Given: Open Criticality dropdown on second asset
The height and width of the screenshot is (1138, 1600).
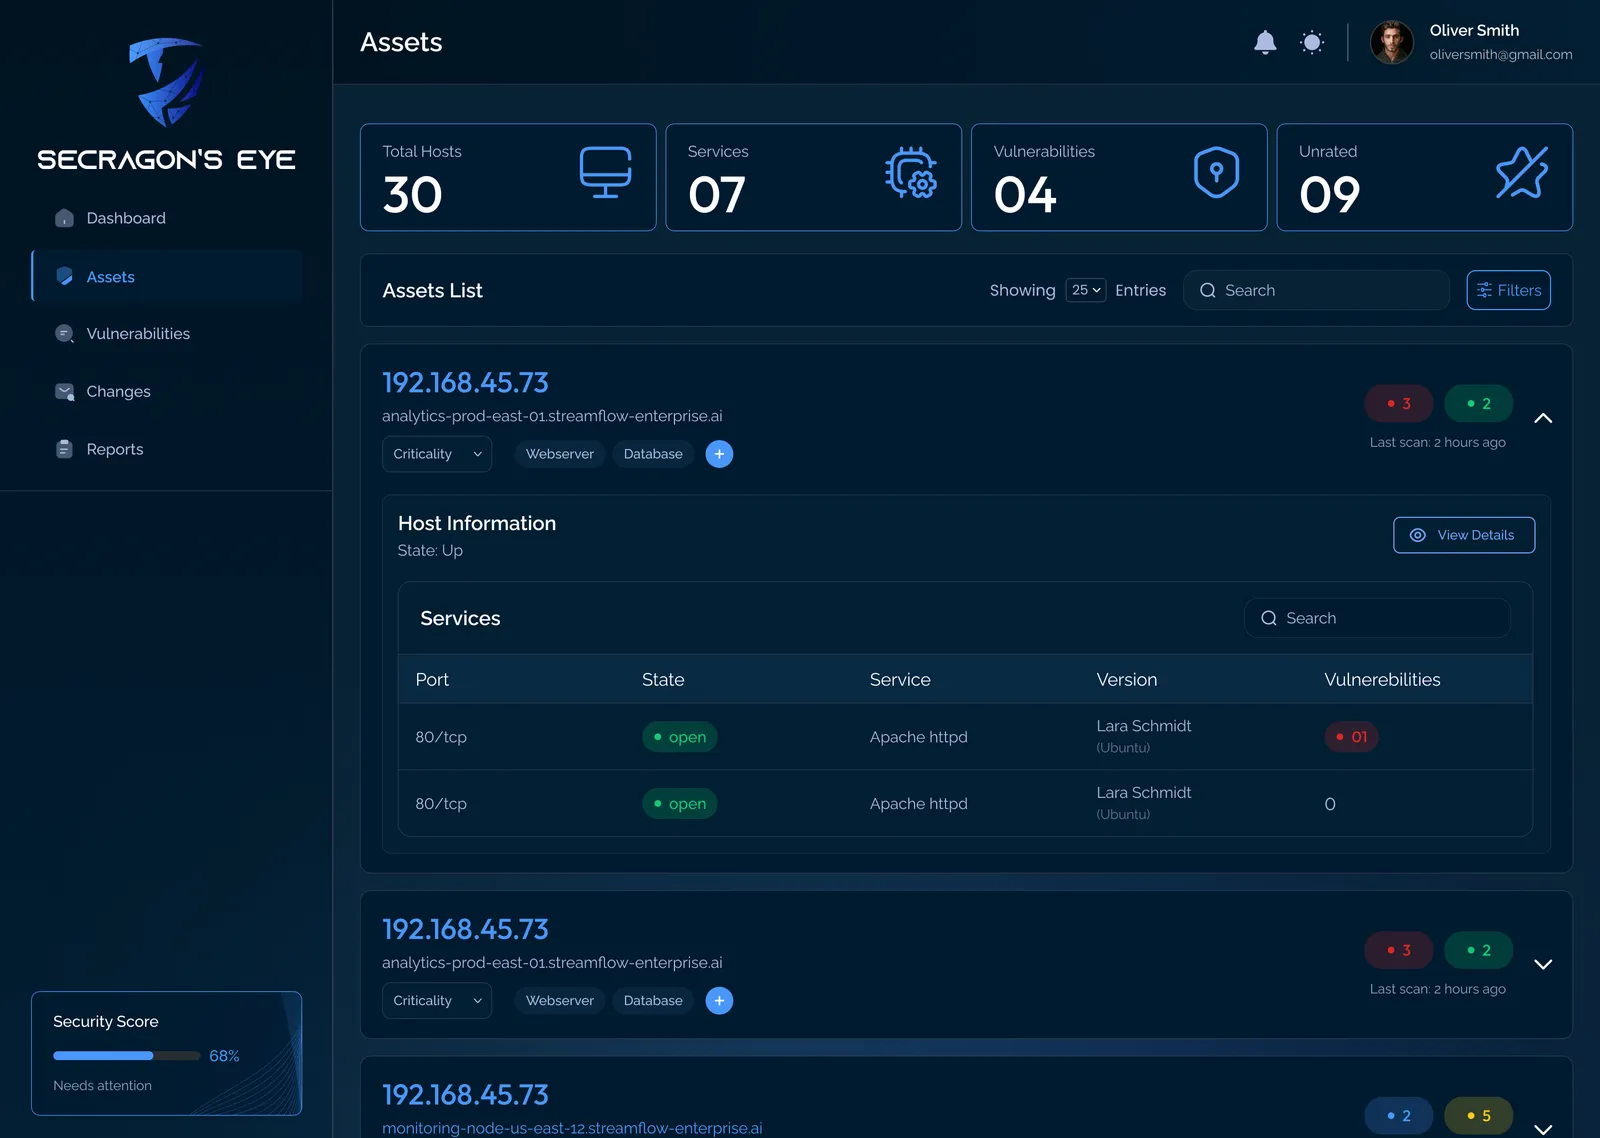Looking at the screenshot, I should pyautogui.click(x=437, y=1001).
